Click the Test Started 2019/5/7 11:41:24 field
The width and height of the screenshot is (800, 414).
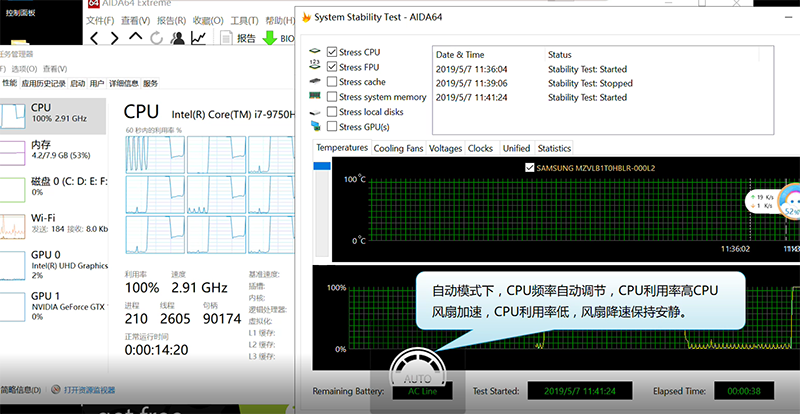point(580,391)
